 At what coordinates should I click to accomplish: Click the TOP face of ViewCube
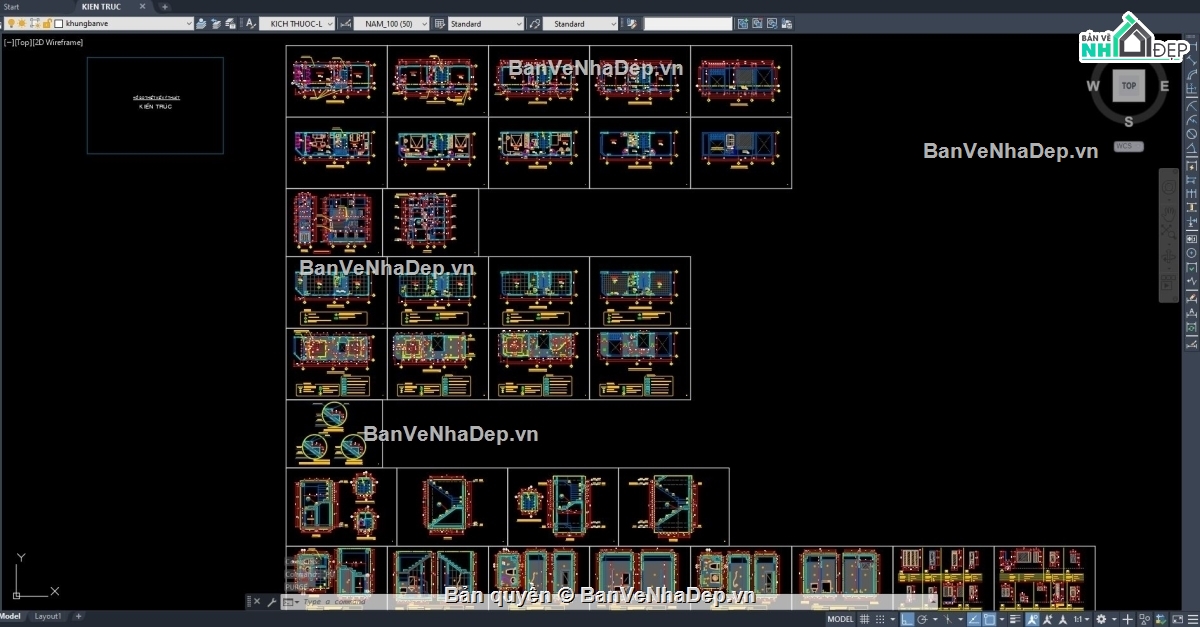coord(1128,86)
